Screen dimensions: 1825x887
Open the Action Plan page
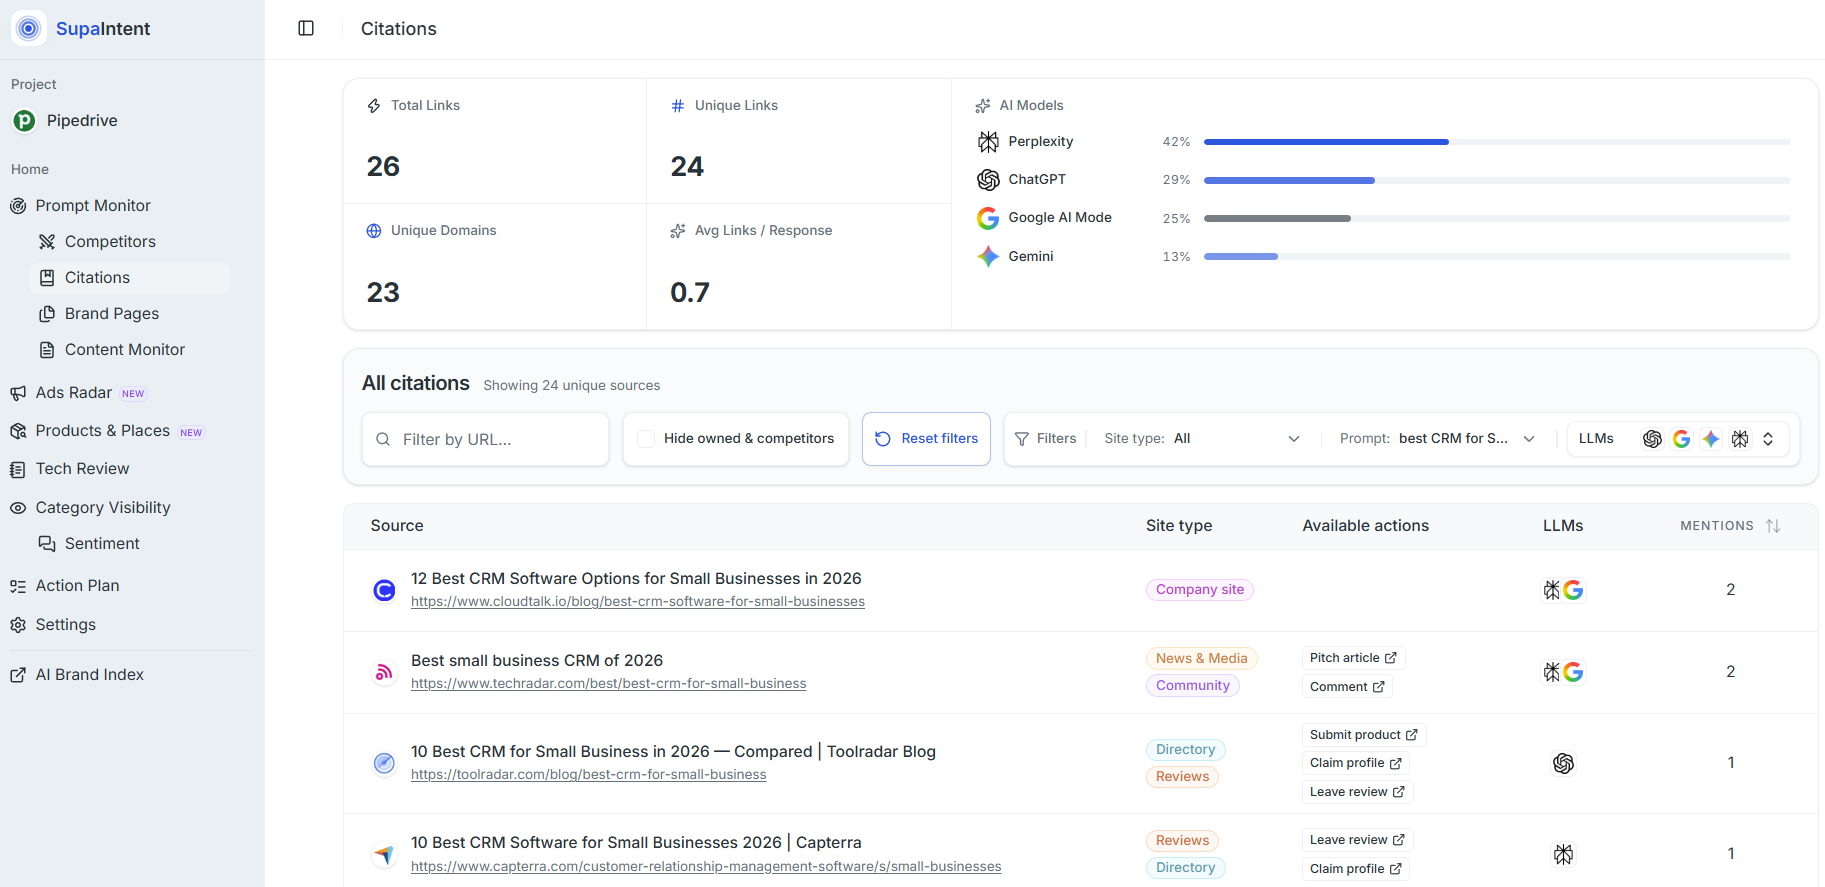pos(77,586)
